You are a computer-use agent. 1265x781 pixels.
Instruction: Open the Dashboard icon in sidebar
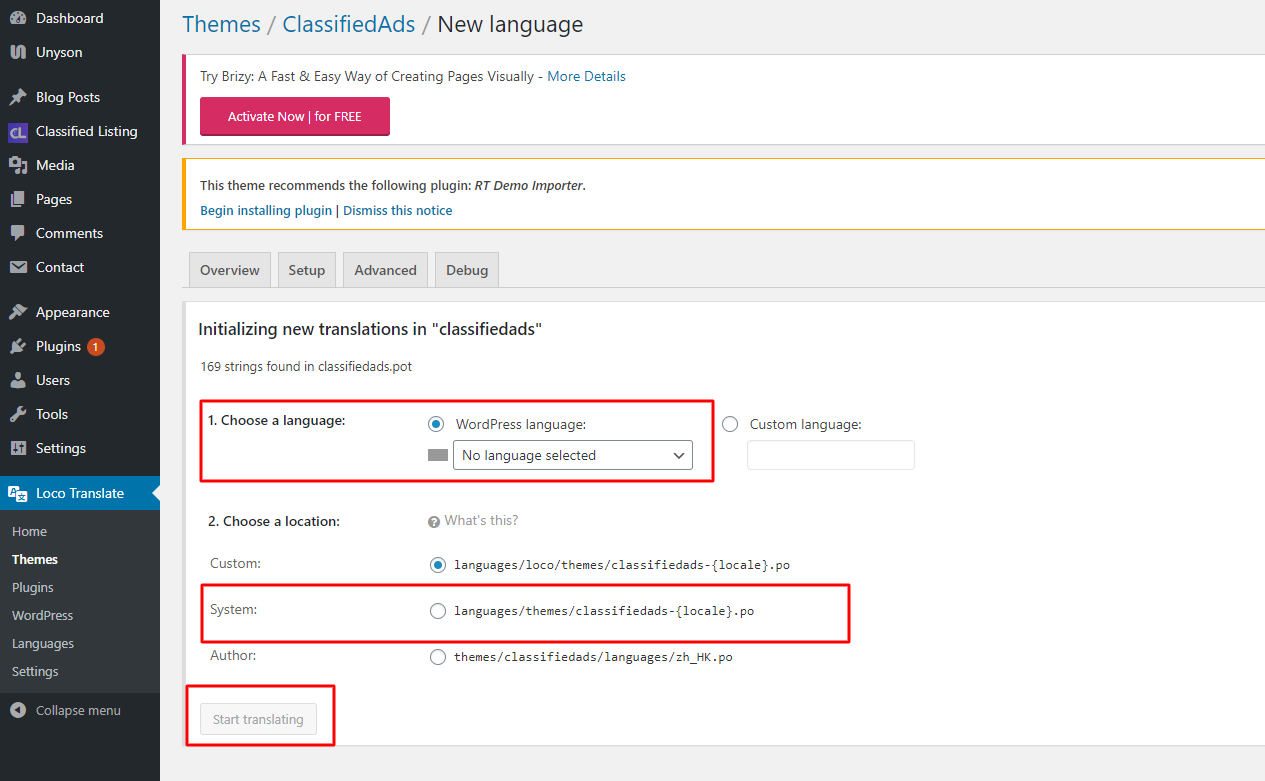tap(18, 18)
